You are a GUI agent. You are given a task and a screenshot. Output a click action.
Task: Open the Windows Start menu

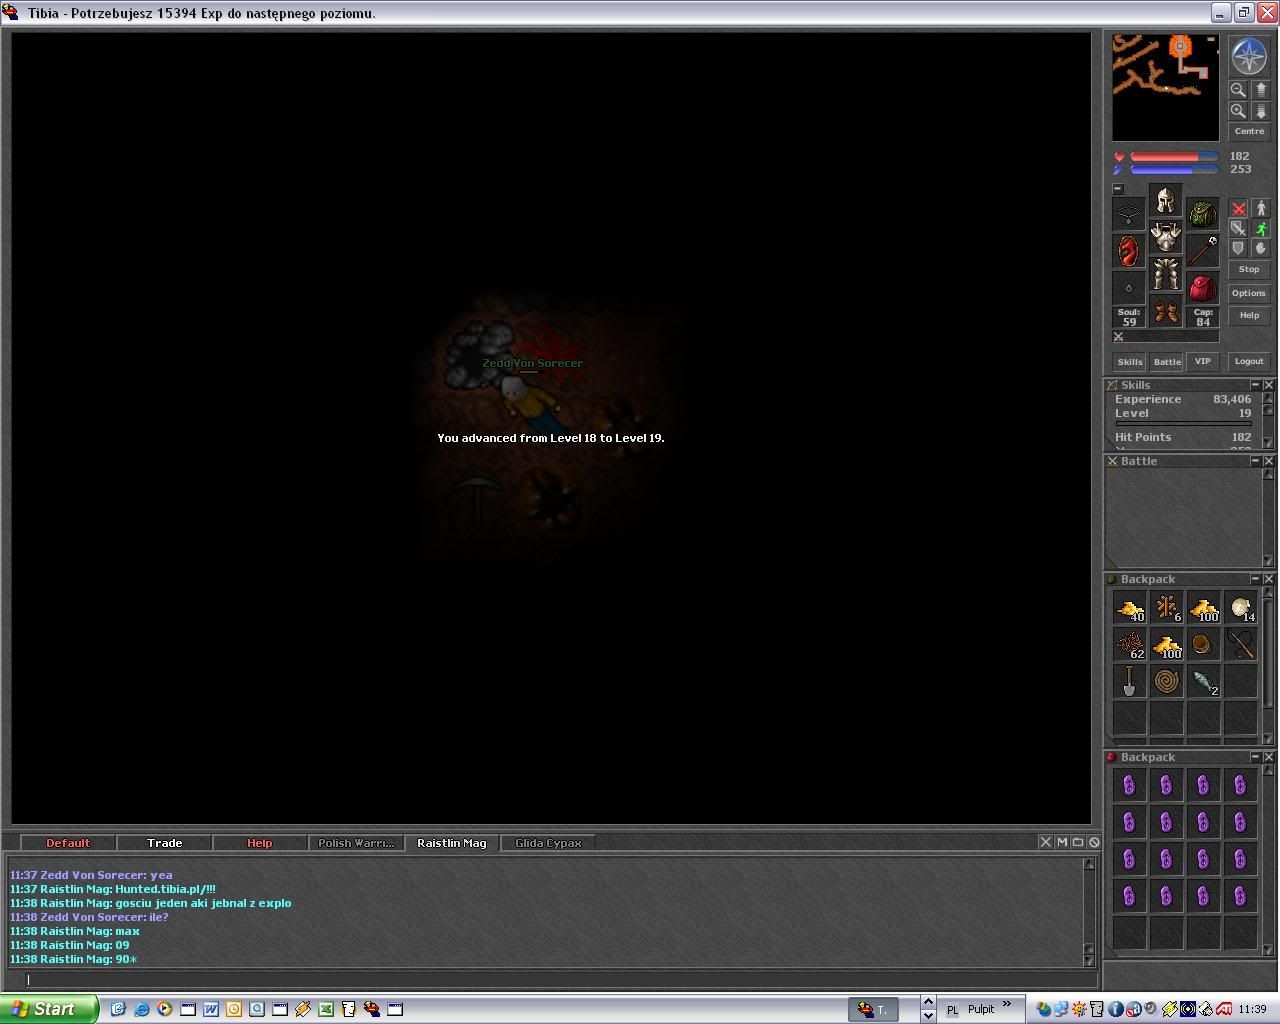(49, 1009)
